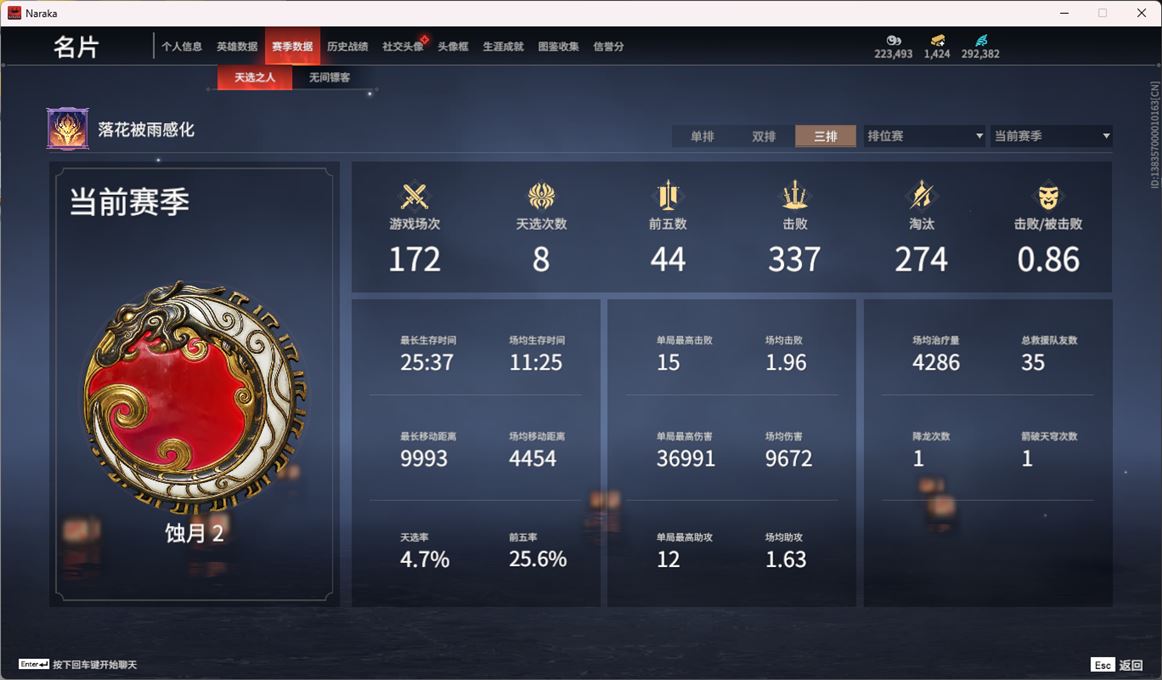Click the player avatar next to 落花被雨感化
The image size is (1162, 680).
67,129
